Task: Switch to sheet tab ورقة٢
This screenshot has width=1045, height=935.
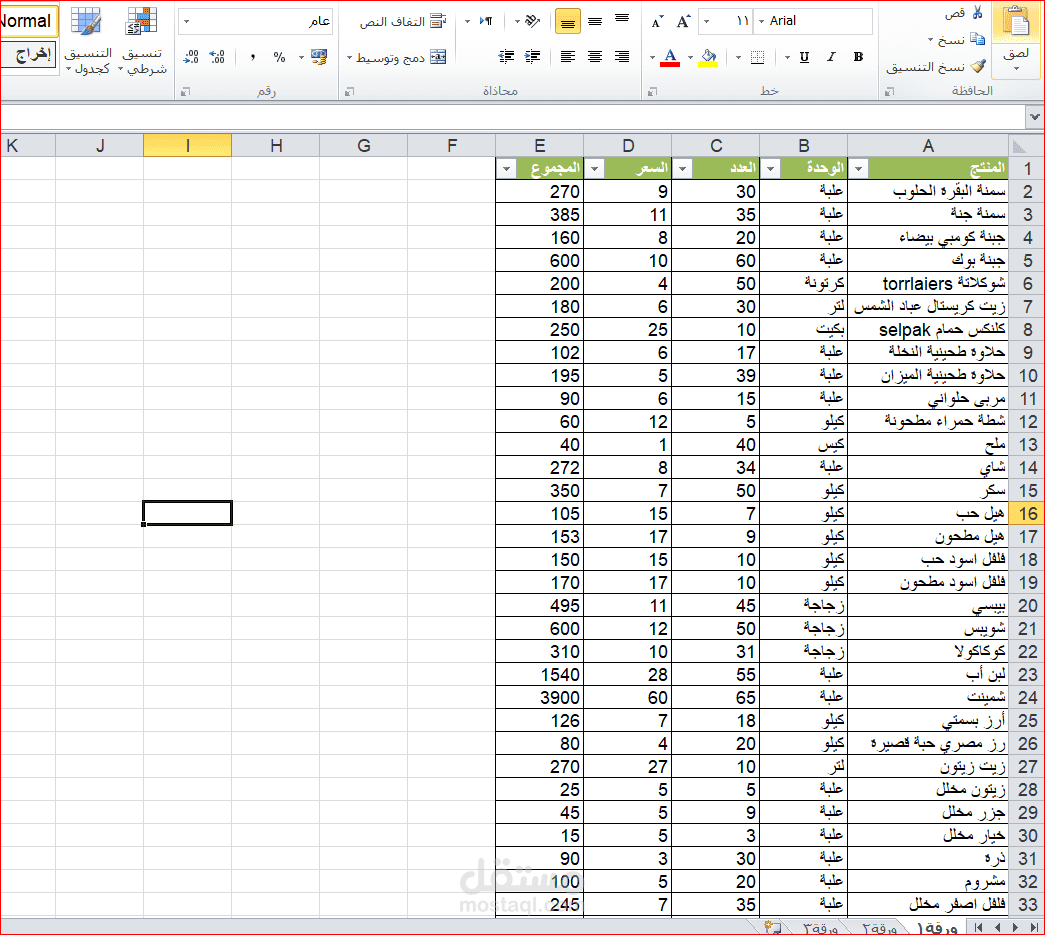Action: pos(879,927)
